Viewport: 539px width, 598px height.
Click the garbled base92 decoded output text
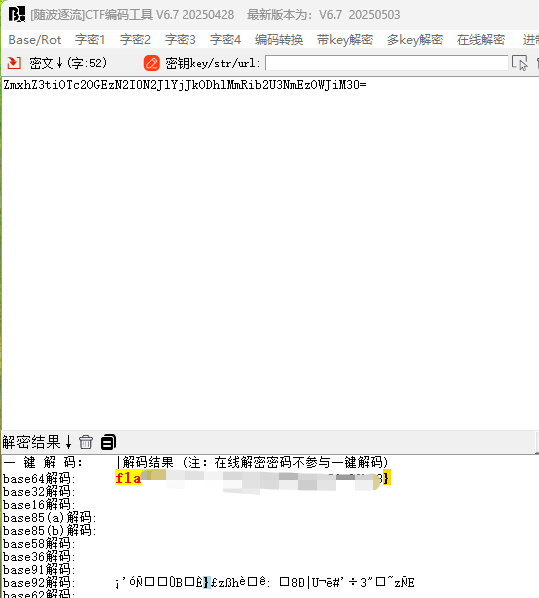click(265, 582)
